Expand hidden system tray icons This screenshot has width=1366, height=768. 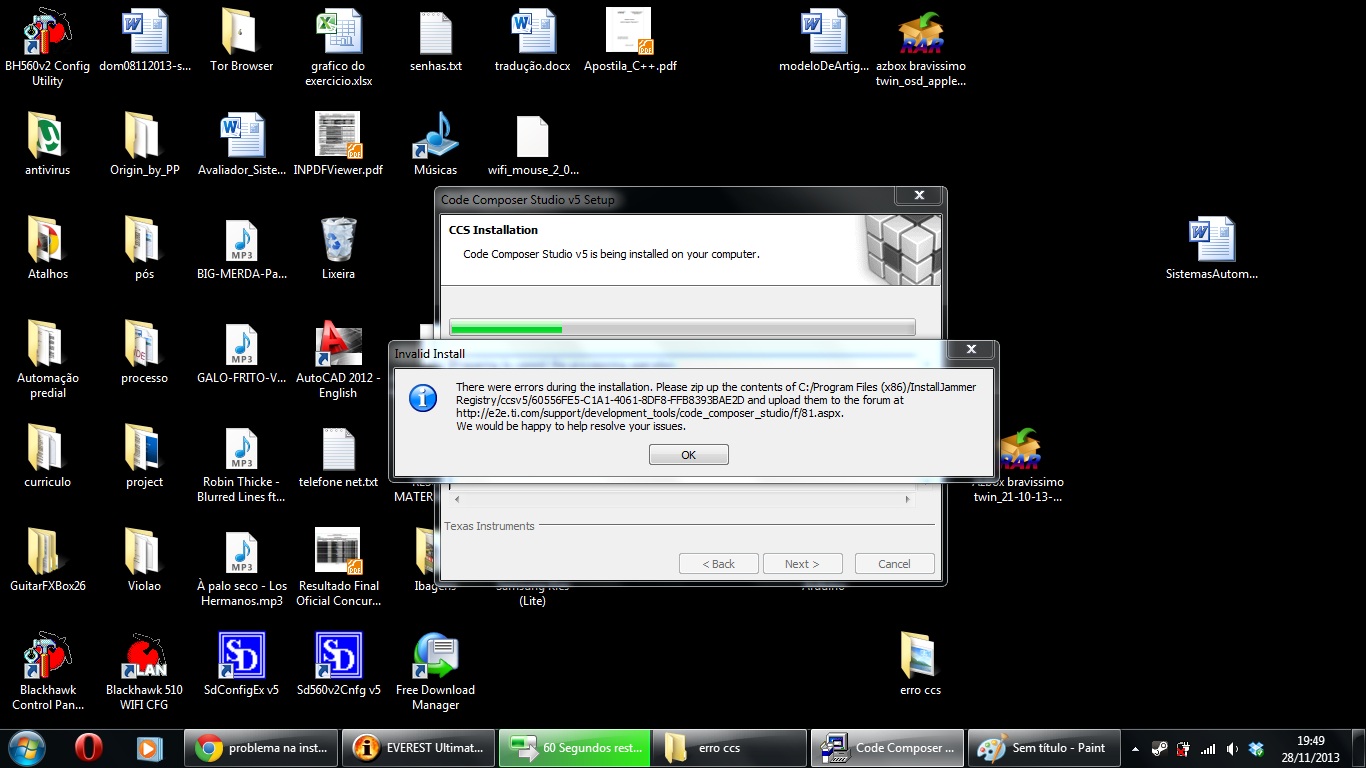tap(1135, 748)
